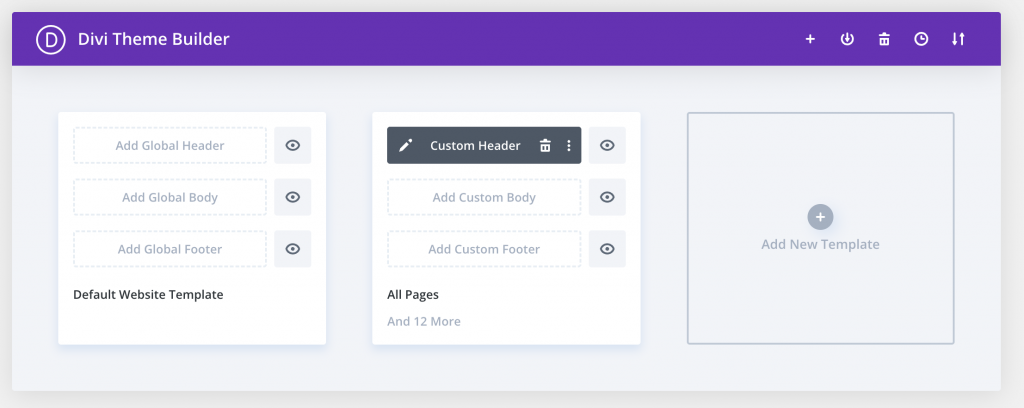
Task: Edit Custom Header with the pencil icon
Action: pyautogui.click(x=405, y=146)
